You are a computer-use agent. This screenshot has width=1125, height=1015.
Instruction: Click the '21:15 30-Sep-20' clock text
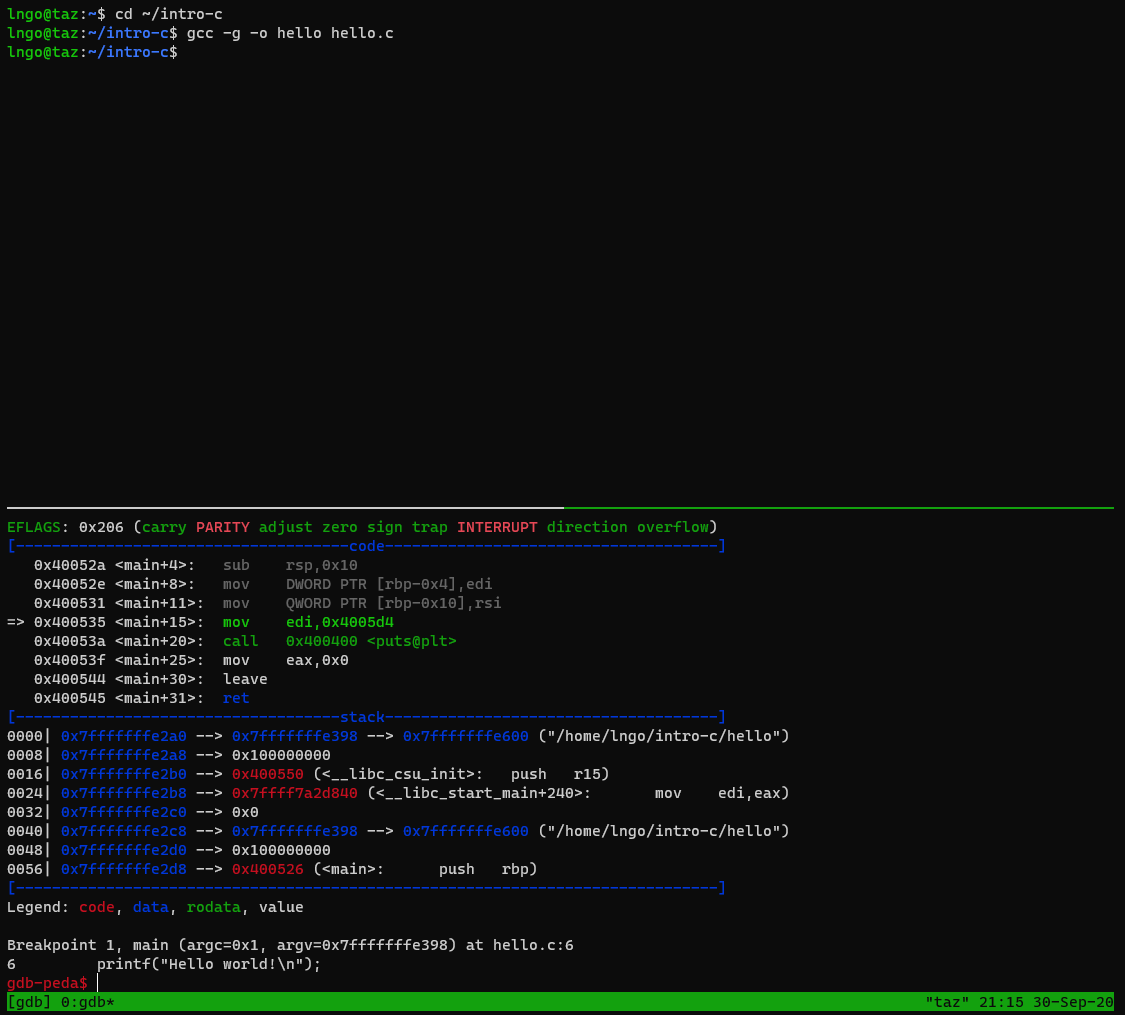point(1046,1002)
